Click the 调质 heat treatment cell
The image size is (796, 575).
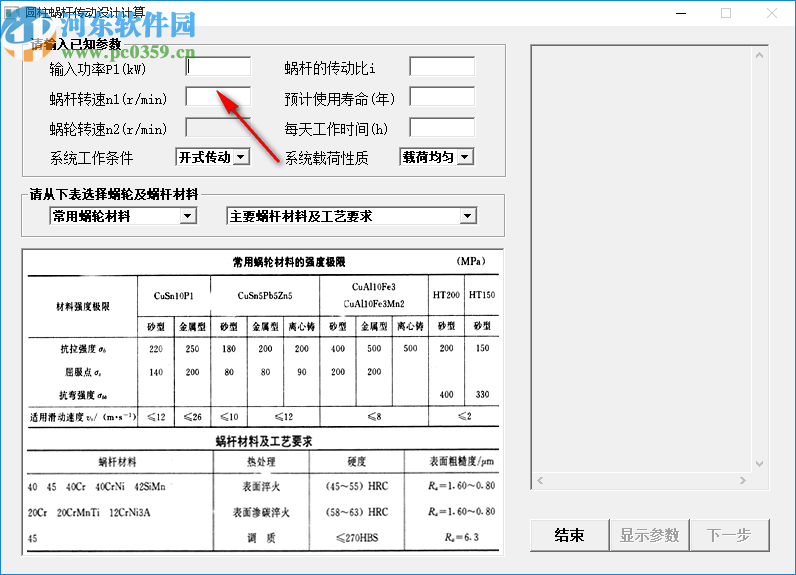(x=261, y=538)
